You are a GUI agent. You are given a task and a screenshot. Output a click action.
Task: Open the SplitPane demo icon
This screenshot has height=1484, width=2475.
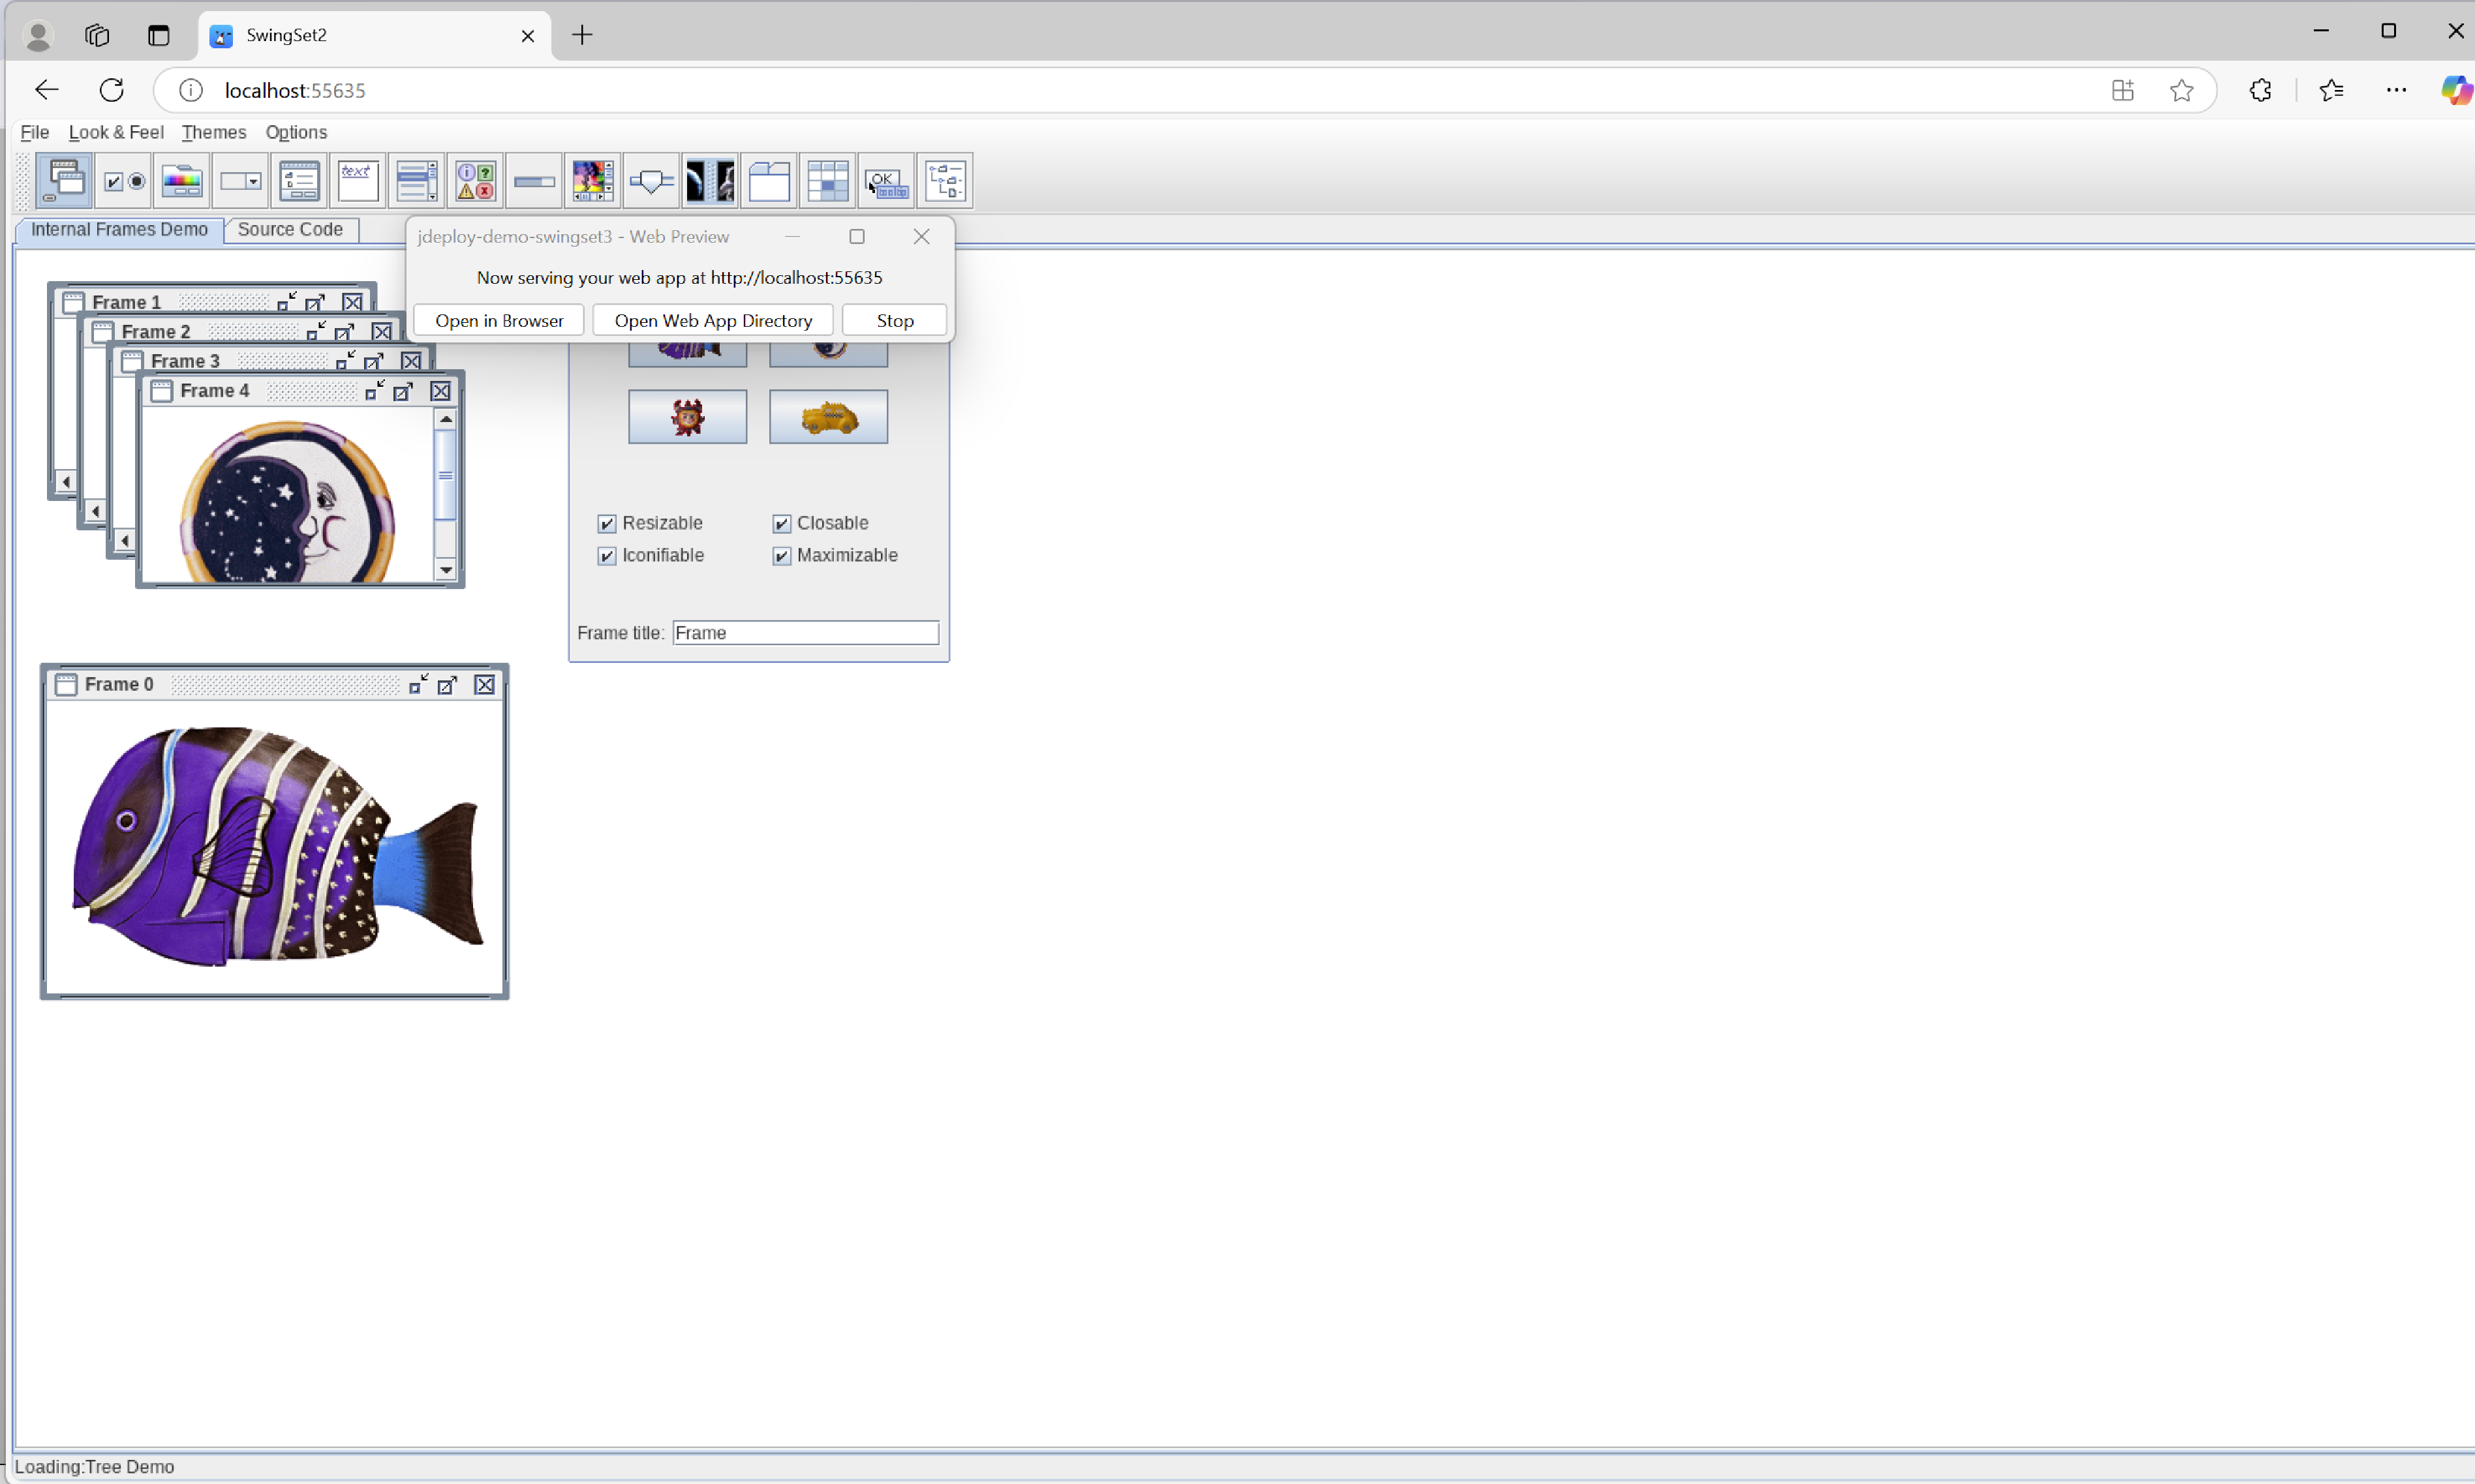pos(710,181)
